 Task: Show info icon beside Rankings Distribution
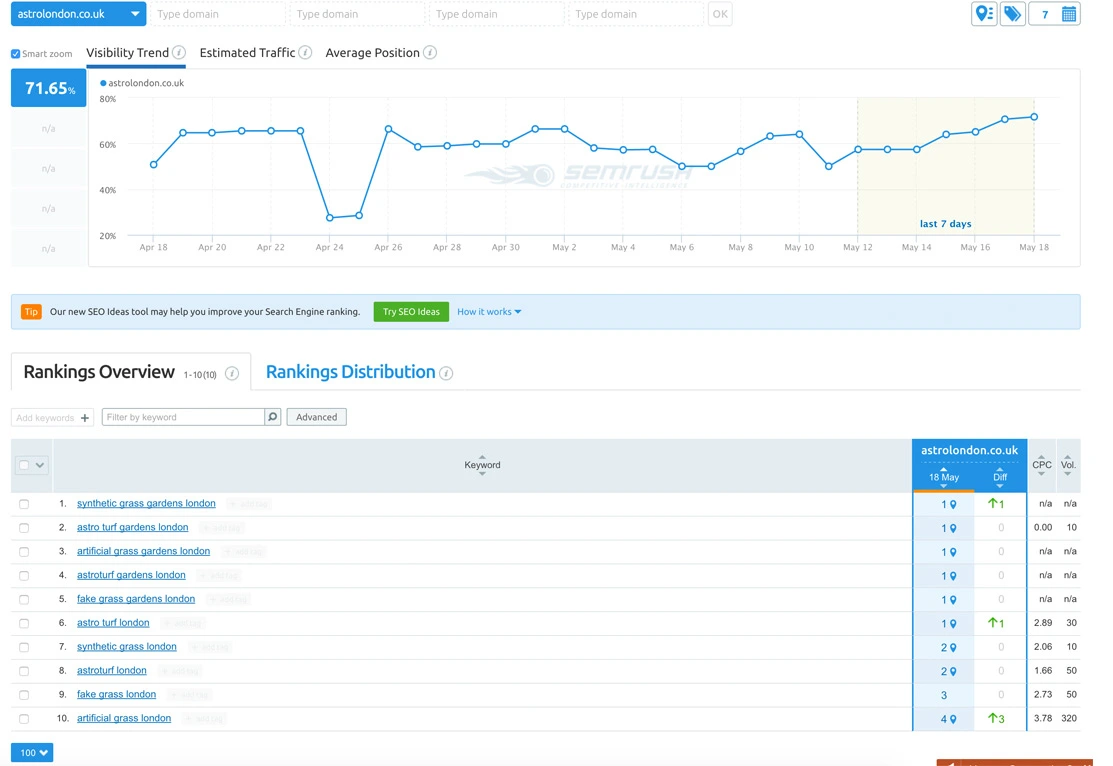click(446, 373)
